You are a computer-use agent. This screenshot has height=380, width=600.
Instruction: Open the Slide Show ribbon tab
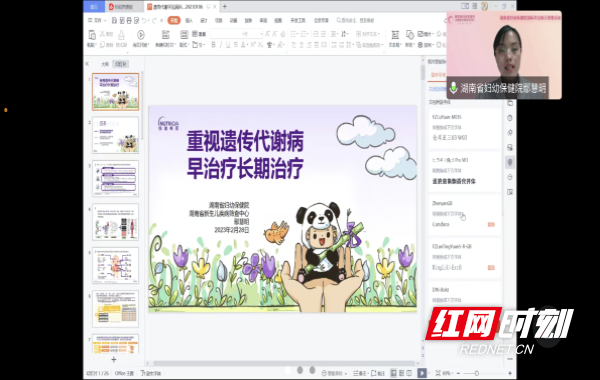[x=248, y=20]
